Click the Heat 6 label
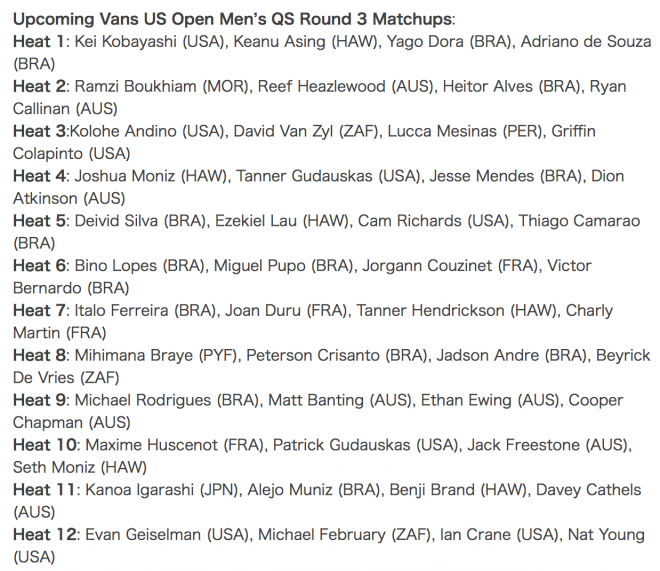660x571 pixels. (39, 266)
